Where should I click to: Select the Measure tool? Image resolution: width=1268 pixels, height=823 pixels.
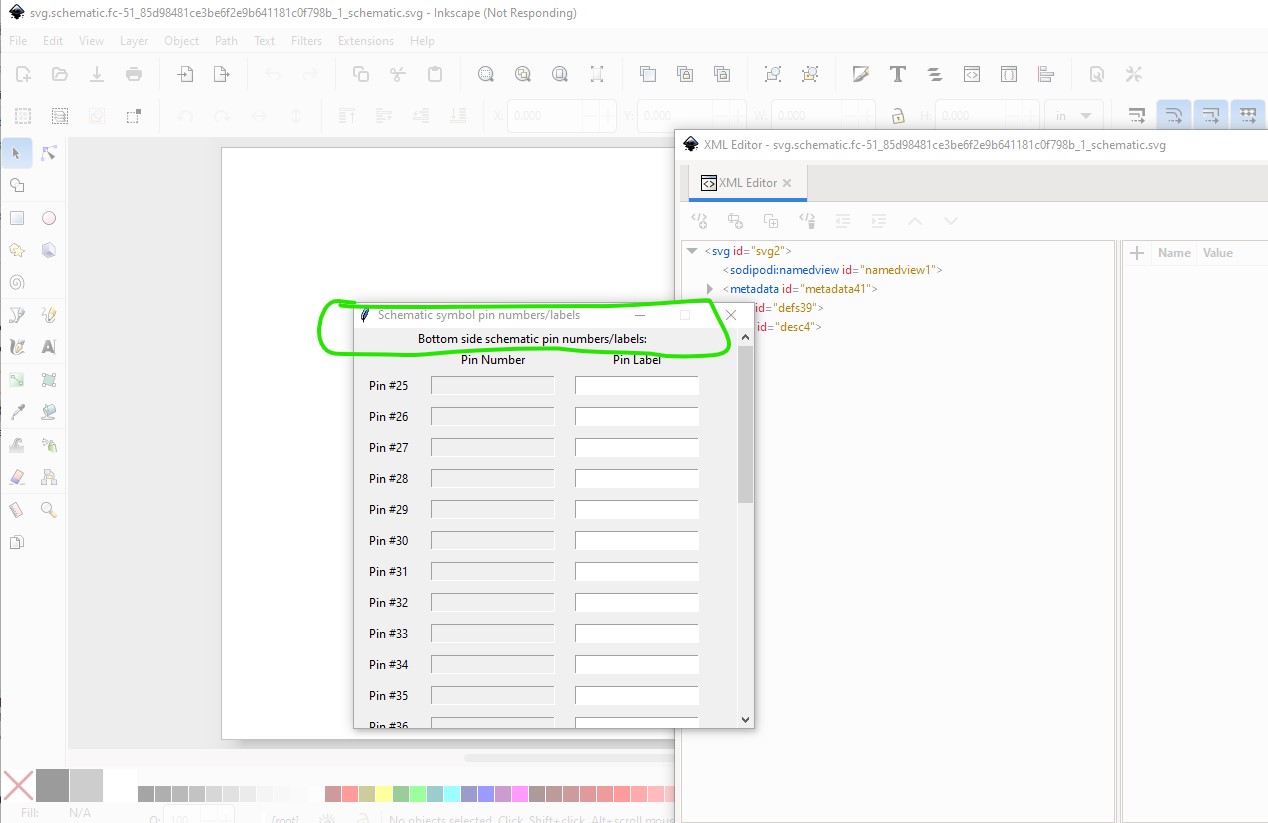pos(17,510)
